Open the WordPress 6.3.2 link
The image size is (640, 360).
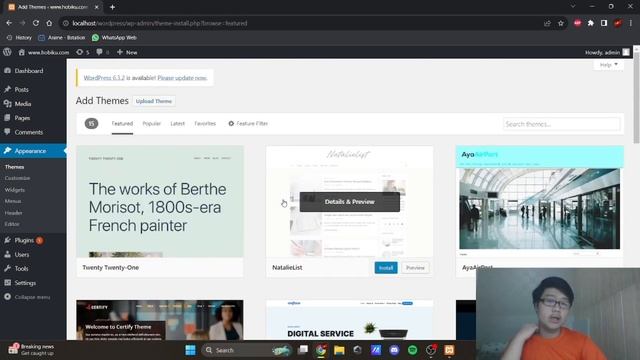tap(104, 78)
